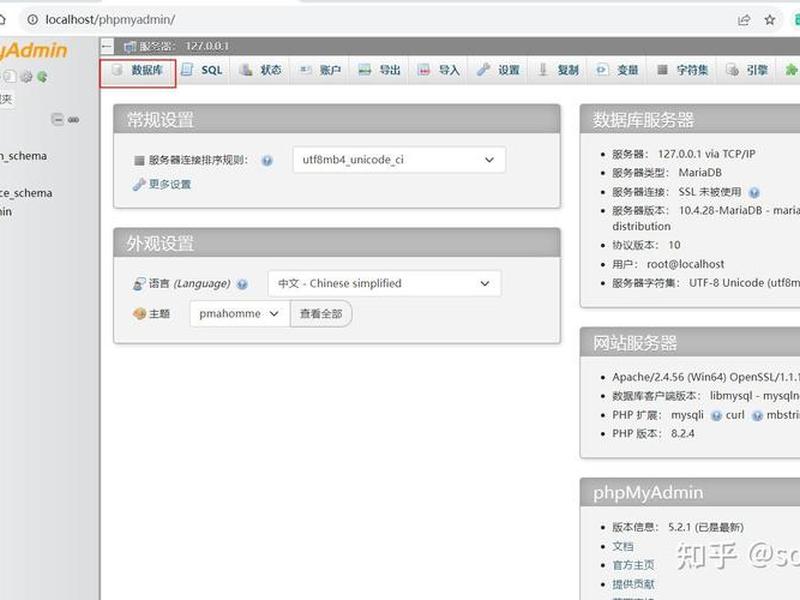Click the PHP 版本: 8.2.4 entry
The height and width of the screenshot is (600, 800).
click(x=654, y=434)
